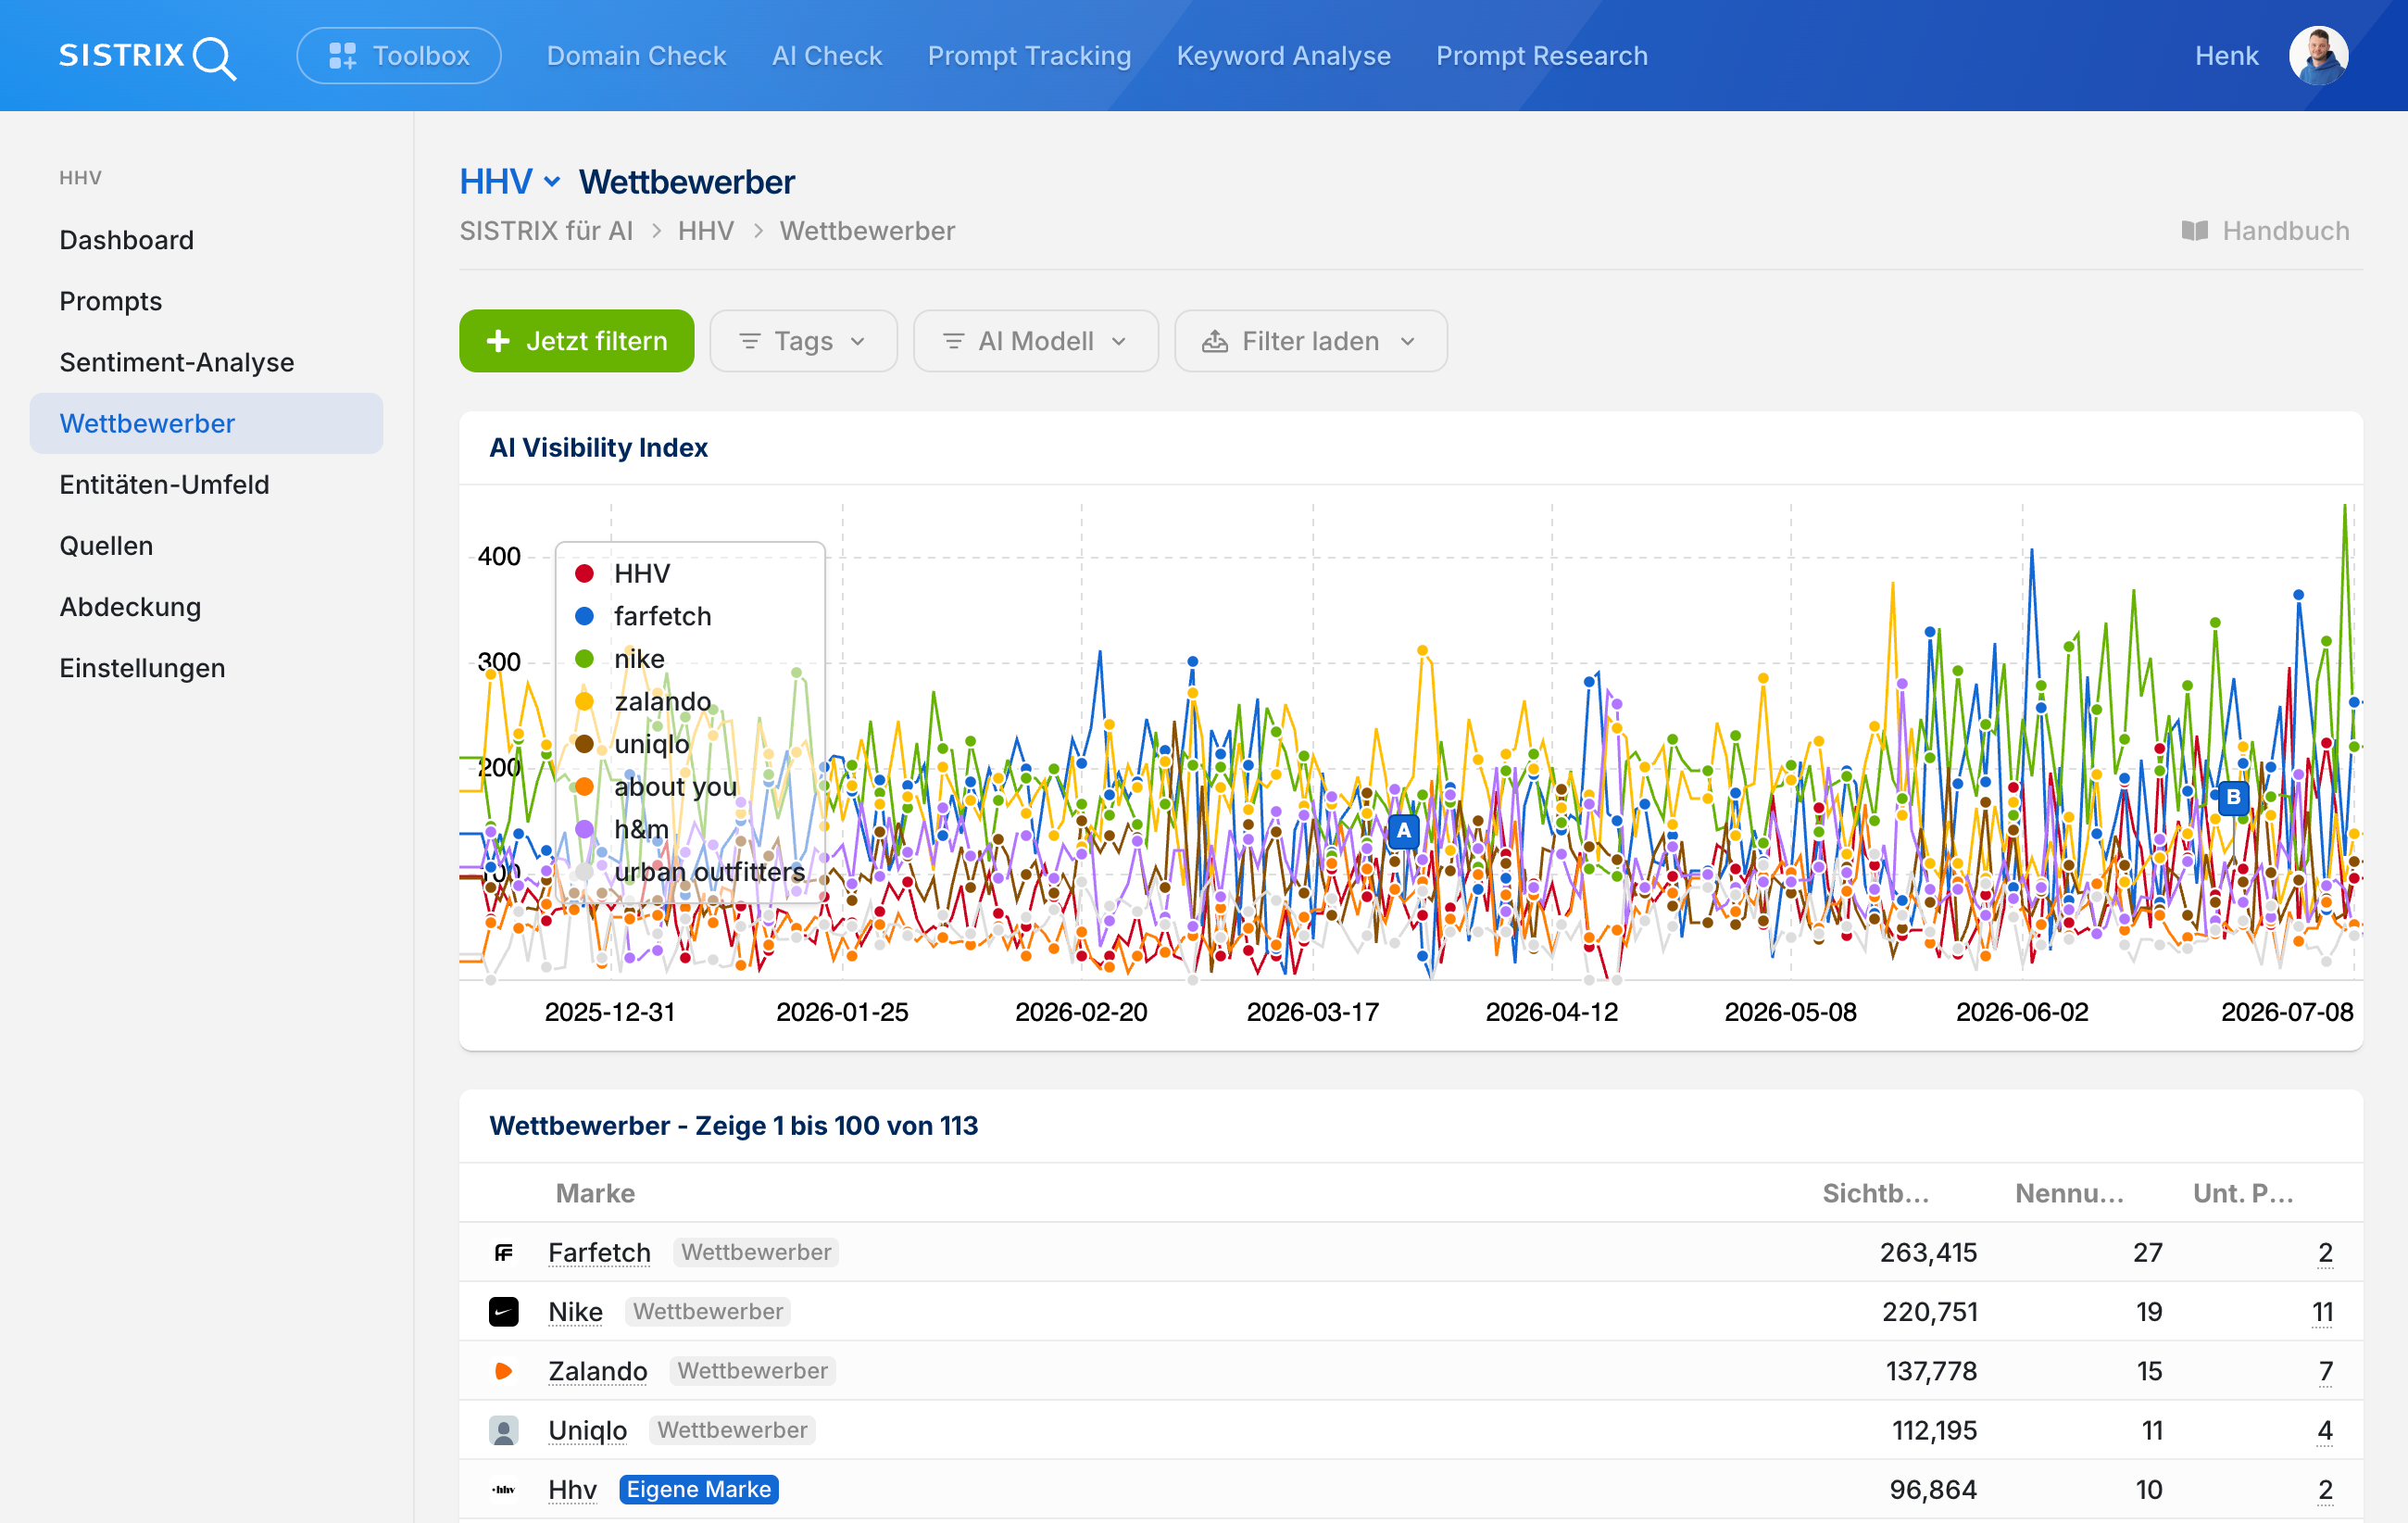The width and height of the screenshot is (2408, 1523).
Task: Sort by the Nennu... column header
Action: 2069,1193
